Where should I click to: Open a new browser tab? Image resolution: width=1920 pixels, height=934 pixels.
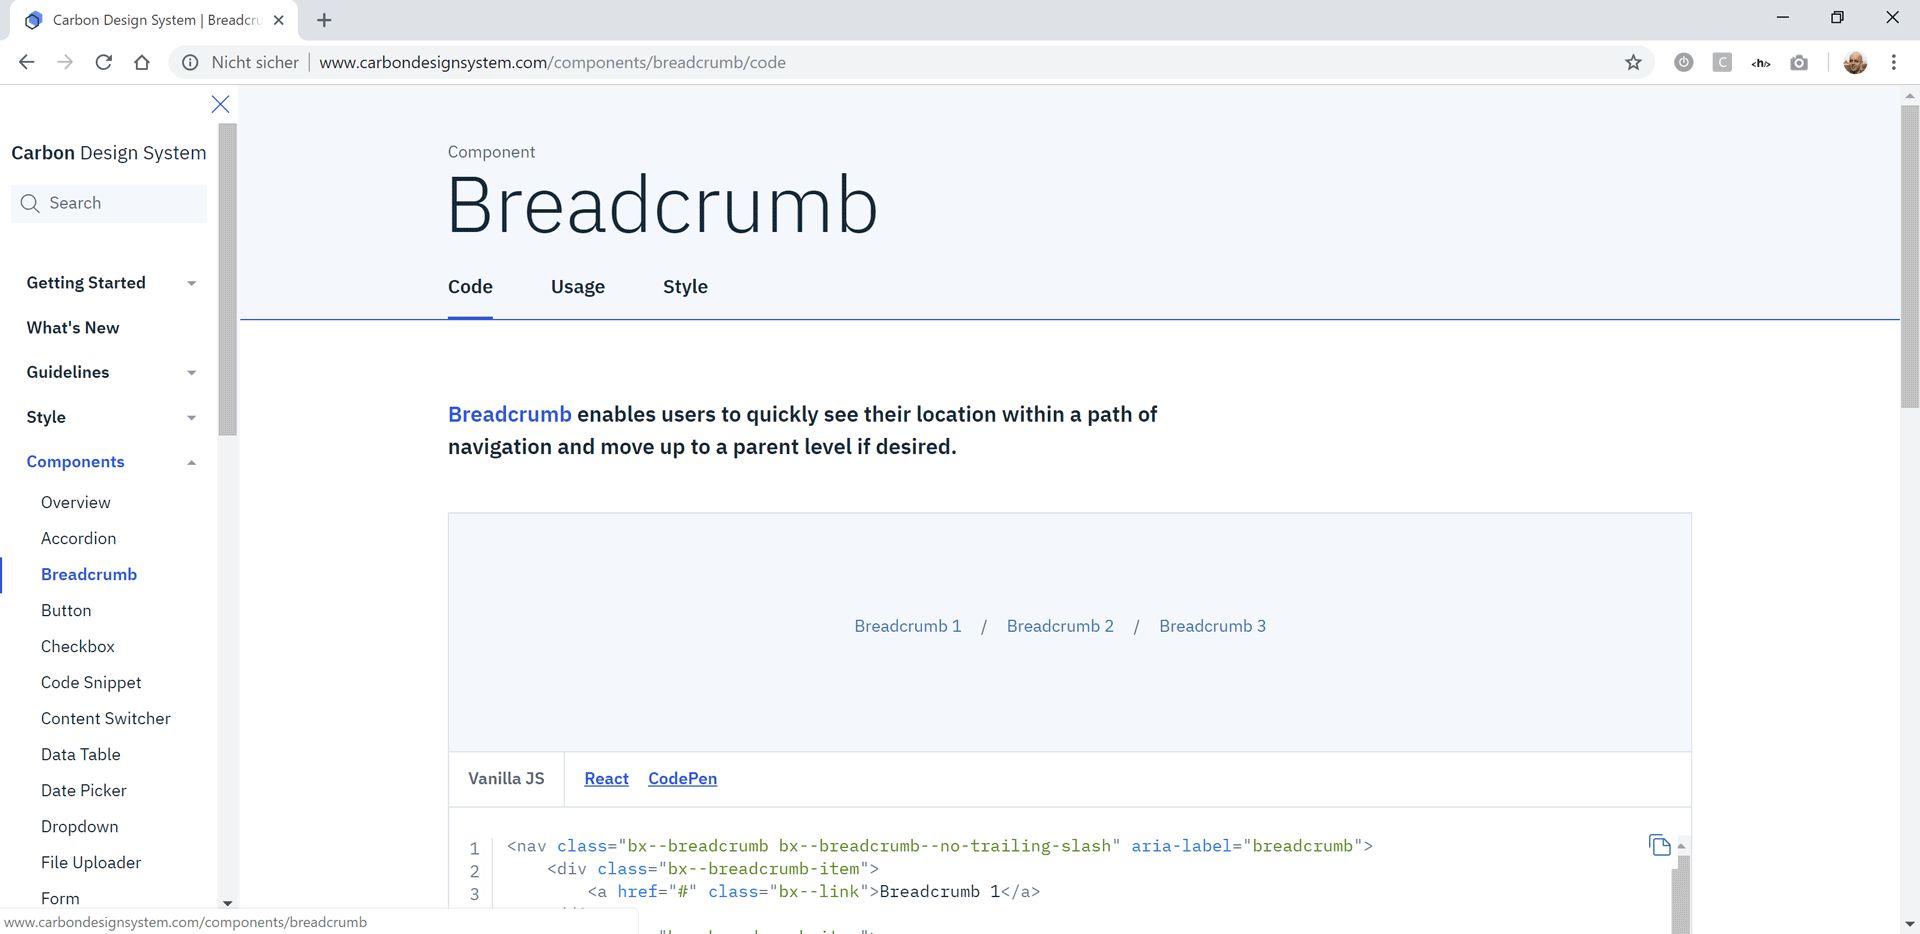pos(324,20)
